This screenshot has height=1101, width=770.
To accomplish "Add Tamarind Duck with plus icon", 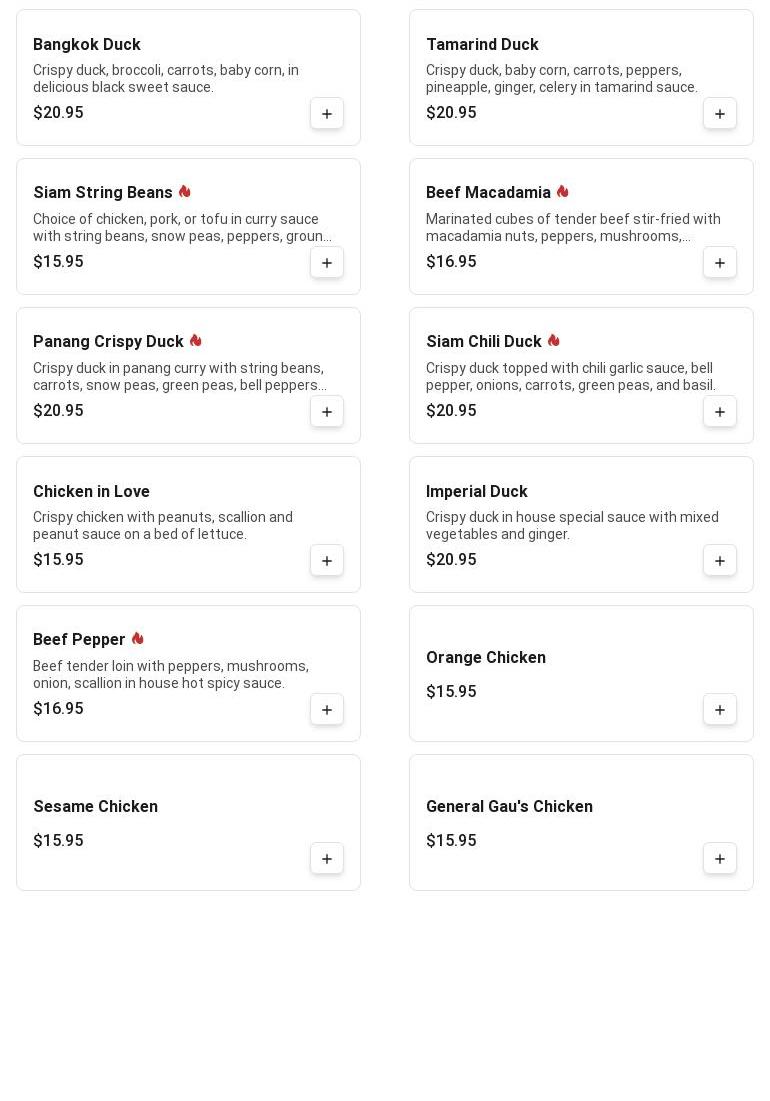I will pos(720,114).
